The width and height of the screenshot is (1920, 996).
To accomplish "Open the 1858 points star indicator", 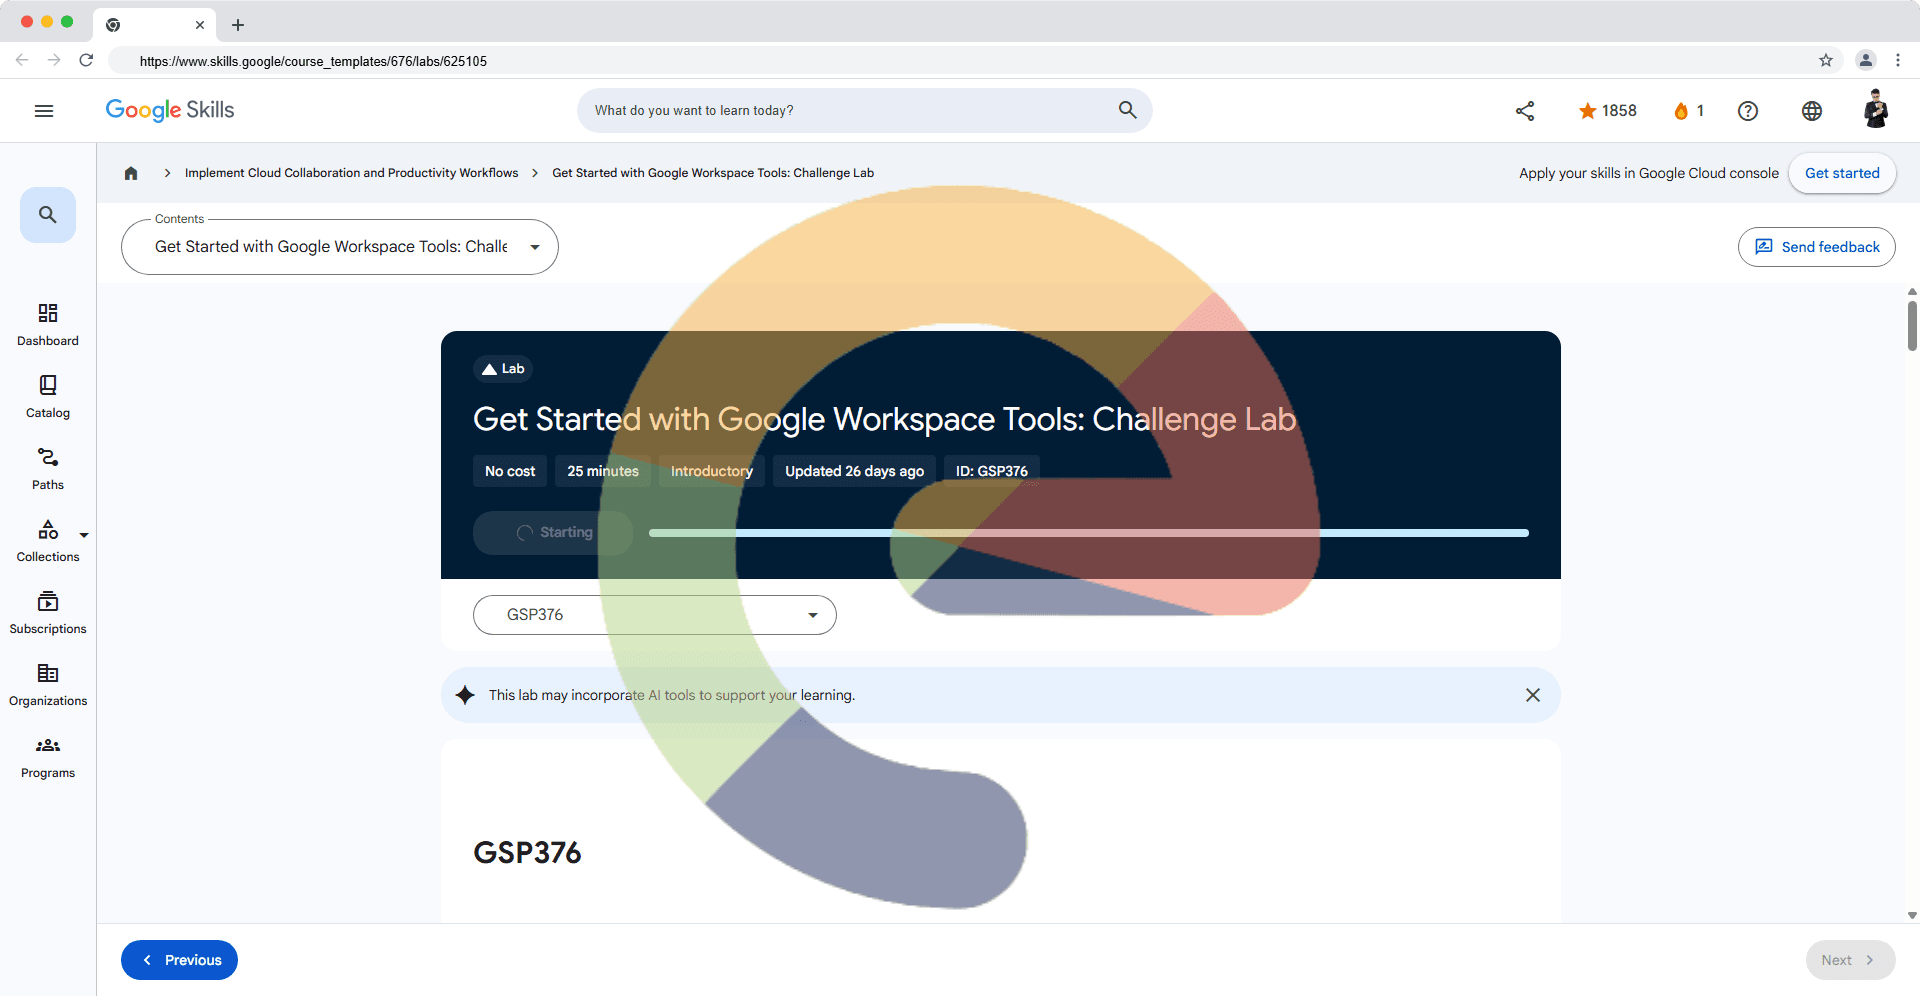I will click(1607, 111).
